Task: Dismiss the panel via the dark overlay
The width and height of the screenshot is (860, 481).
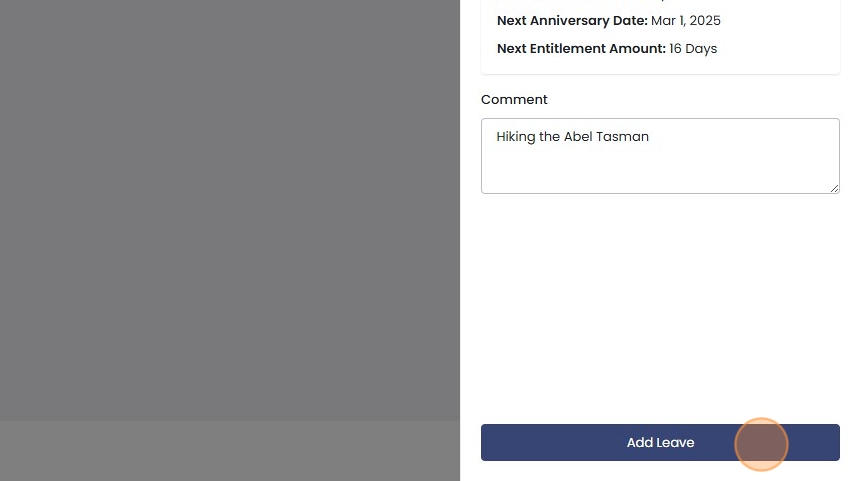Action: click(230, 200)
